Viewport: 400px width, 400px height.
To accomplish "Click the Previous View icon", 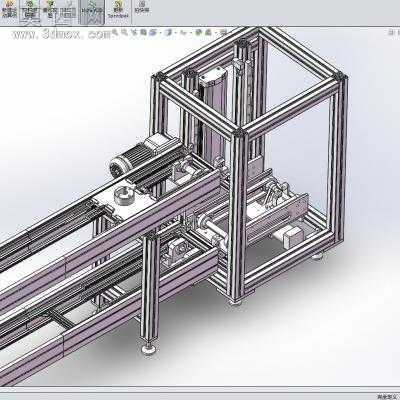I will pyautogui.click(x=134, y=32).
